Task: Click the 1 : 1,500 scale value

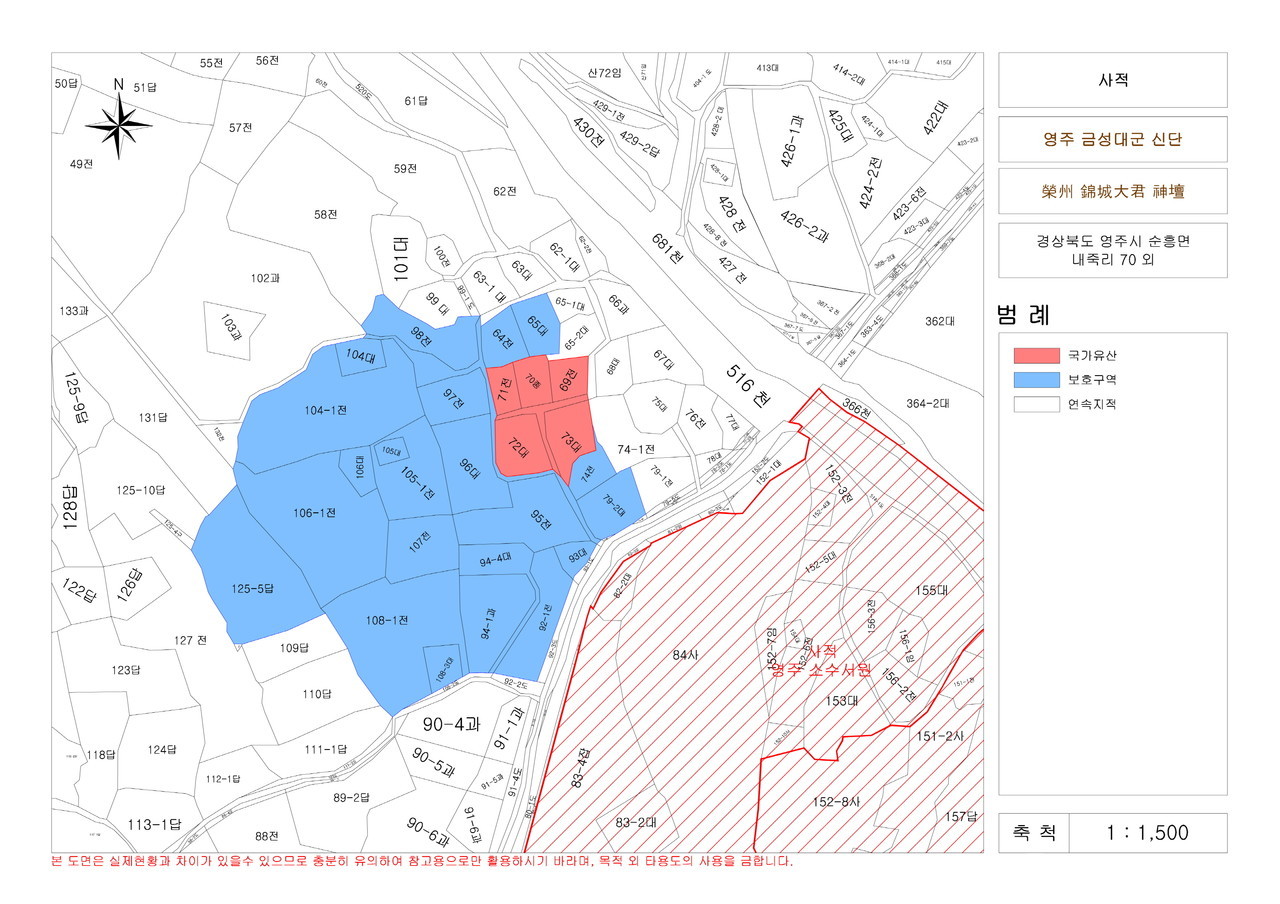Action: [1147, 832]
